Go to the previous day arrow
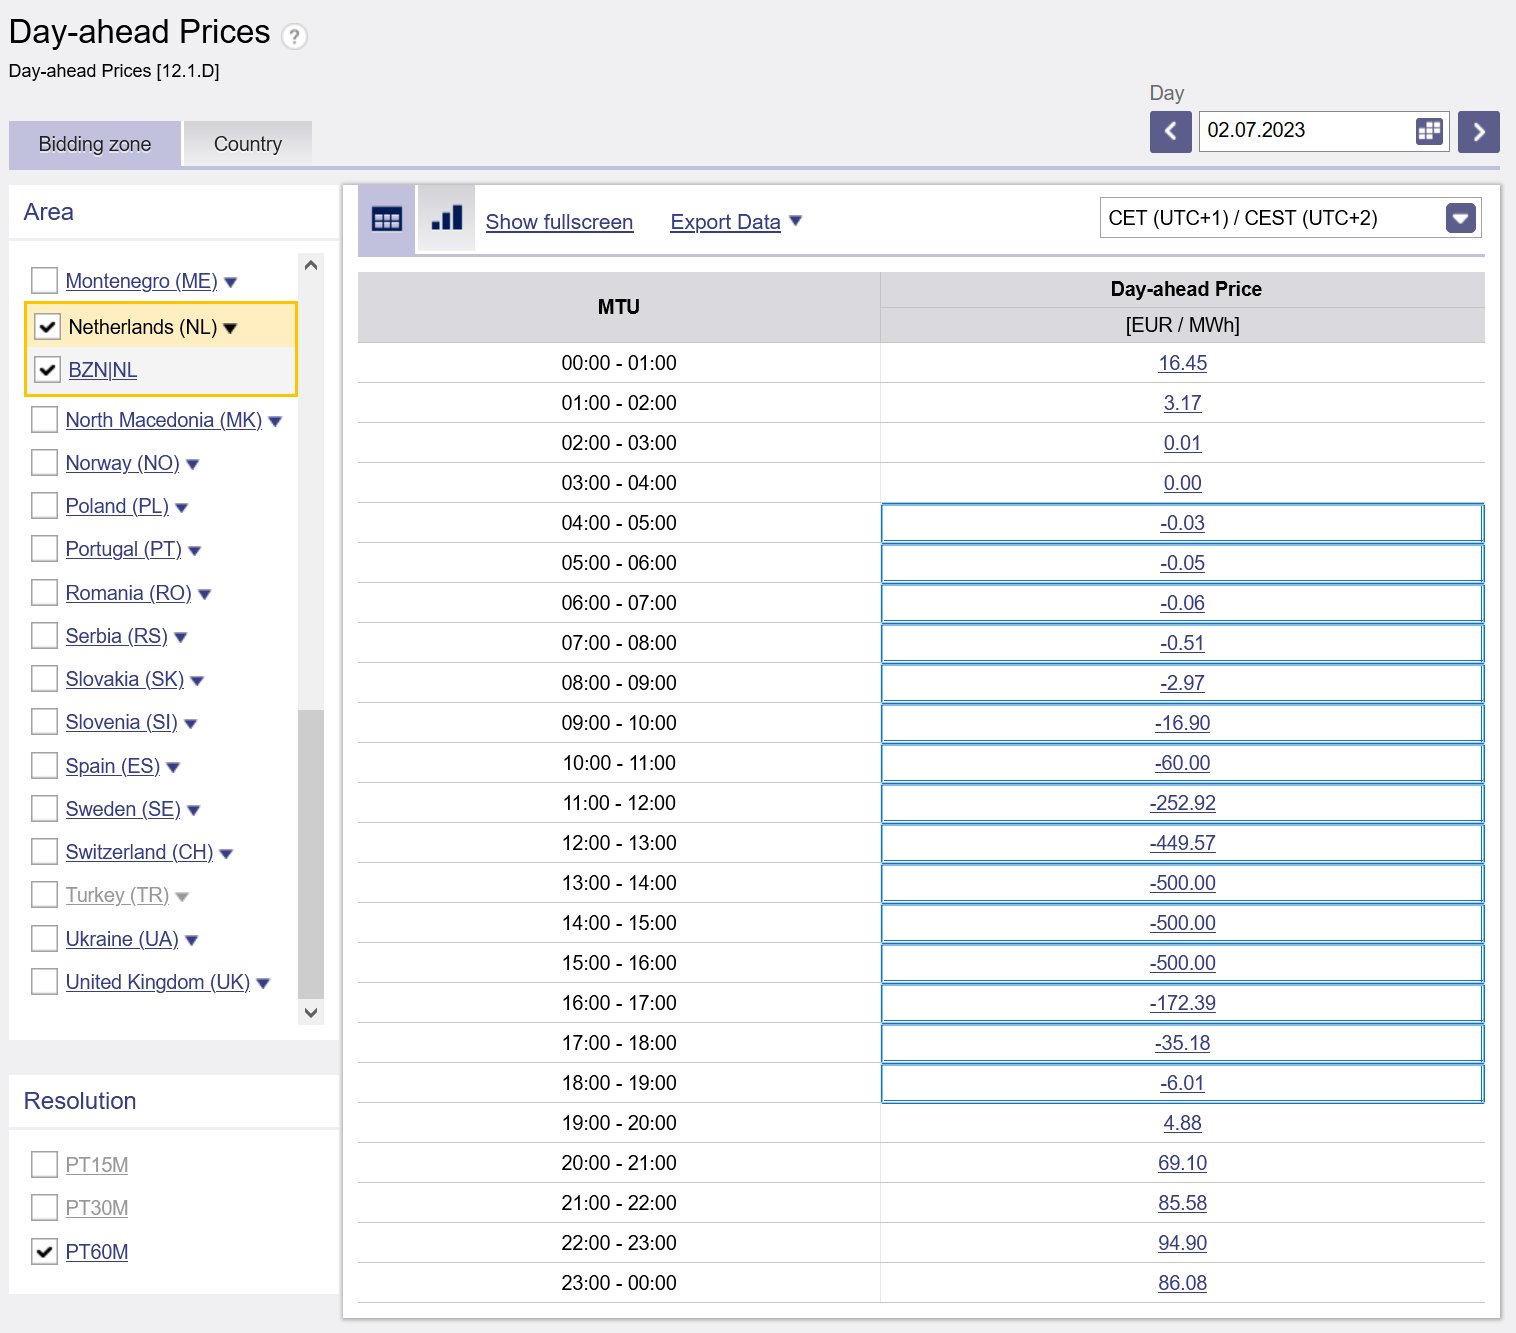This screenshot has height=1333, width=1516. click(x=1170, y=131)
